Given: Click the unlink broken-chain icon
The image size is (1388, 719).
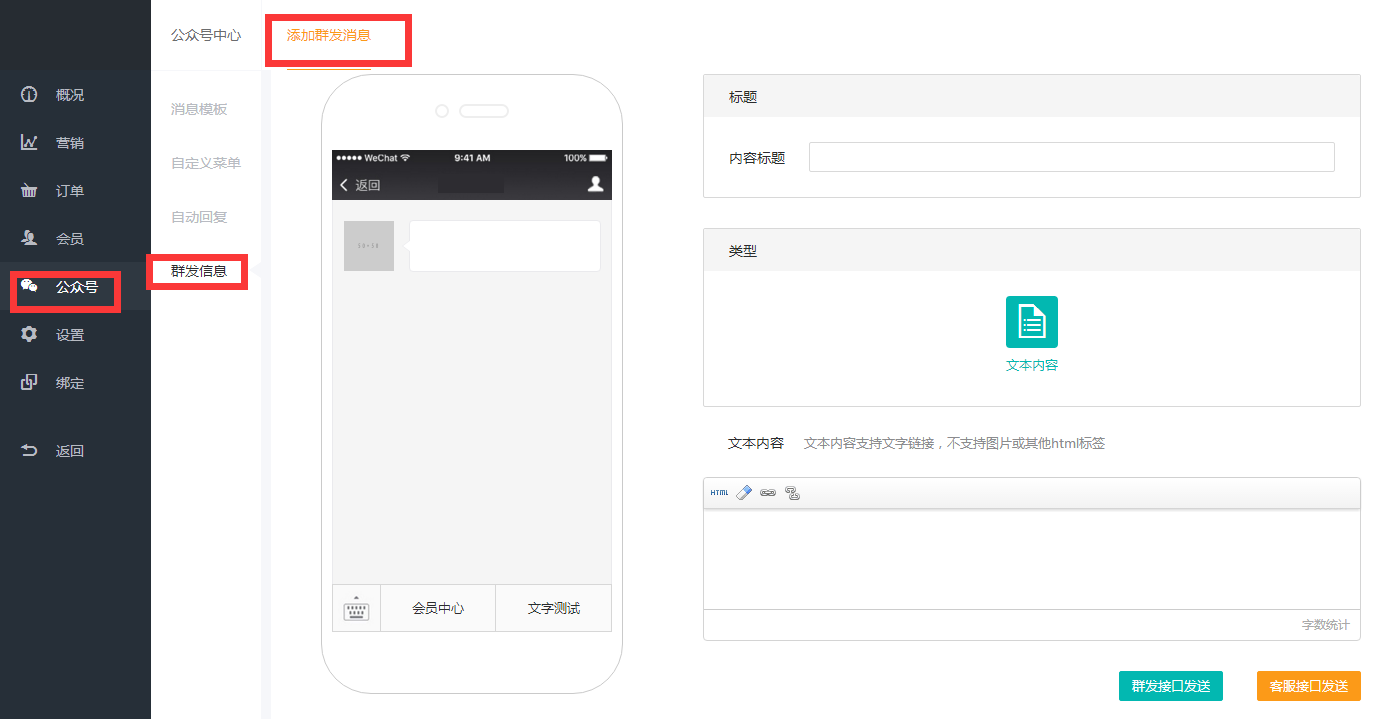Looking at the screenshot, I should click(793, 493).
